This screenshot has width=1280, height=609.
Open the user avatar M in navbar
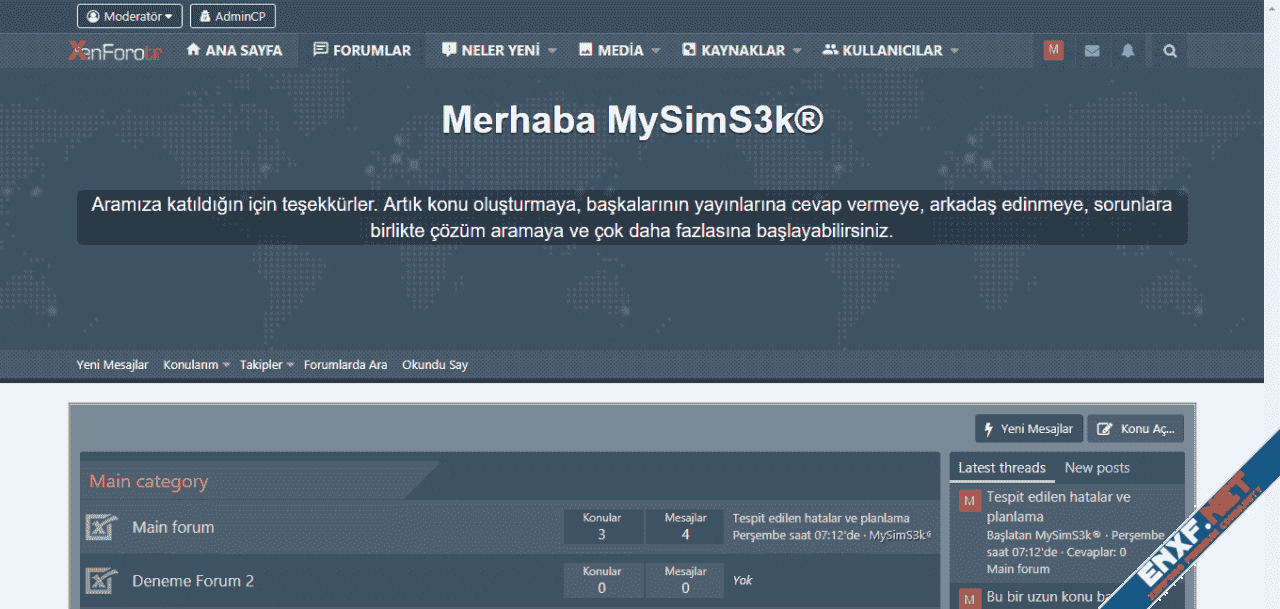point(1053,51)
